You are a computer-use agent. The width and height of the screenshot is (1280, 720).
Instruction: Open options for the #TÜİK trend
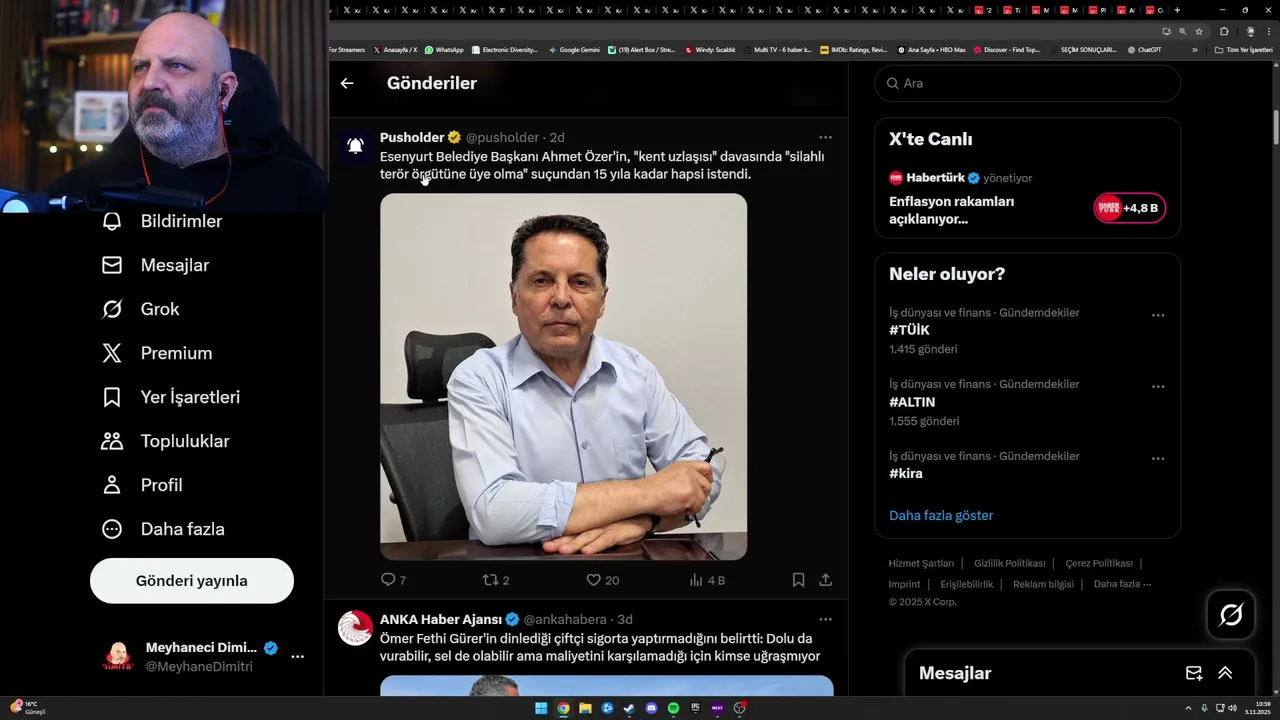click(x=1158, y=315)
